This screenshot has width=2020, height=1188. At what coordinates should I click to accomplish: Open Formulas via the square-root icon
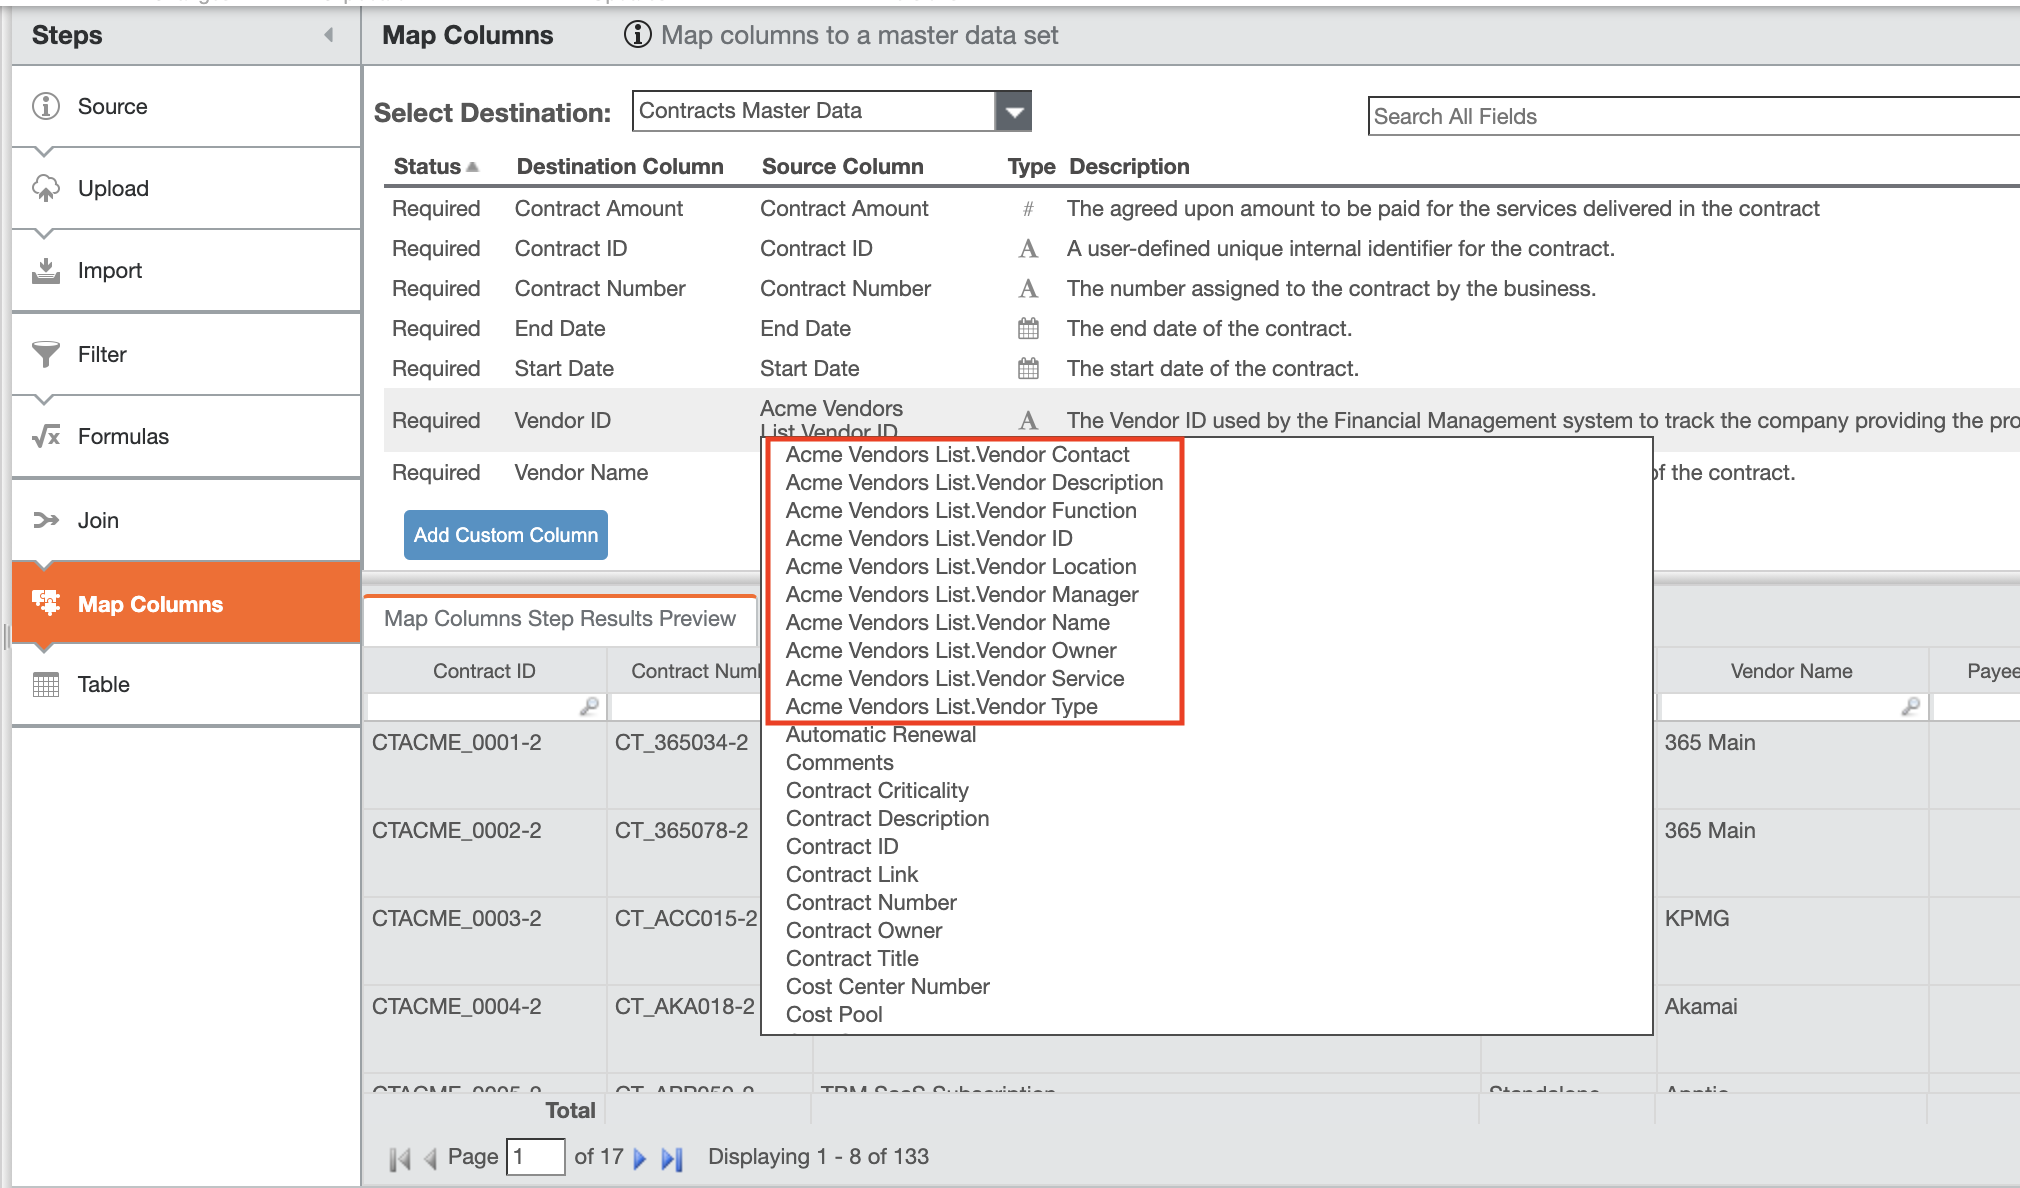(46, 436)
